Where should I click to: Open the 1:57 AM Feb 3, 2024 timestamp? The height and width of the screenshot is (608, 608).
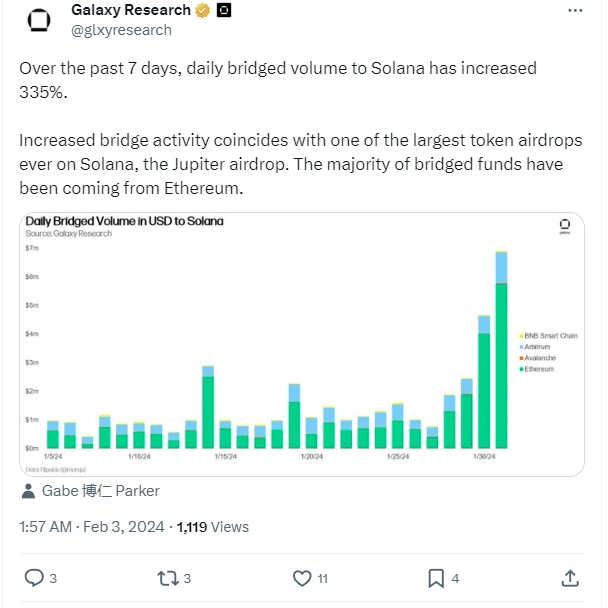point(92,527)
